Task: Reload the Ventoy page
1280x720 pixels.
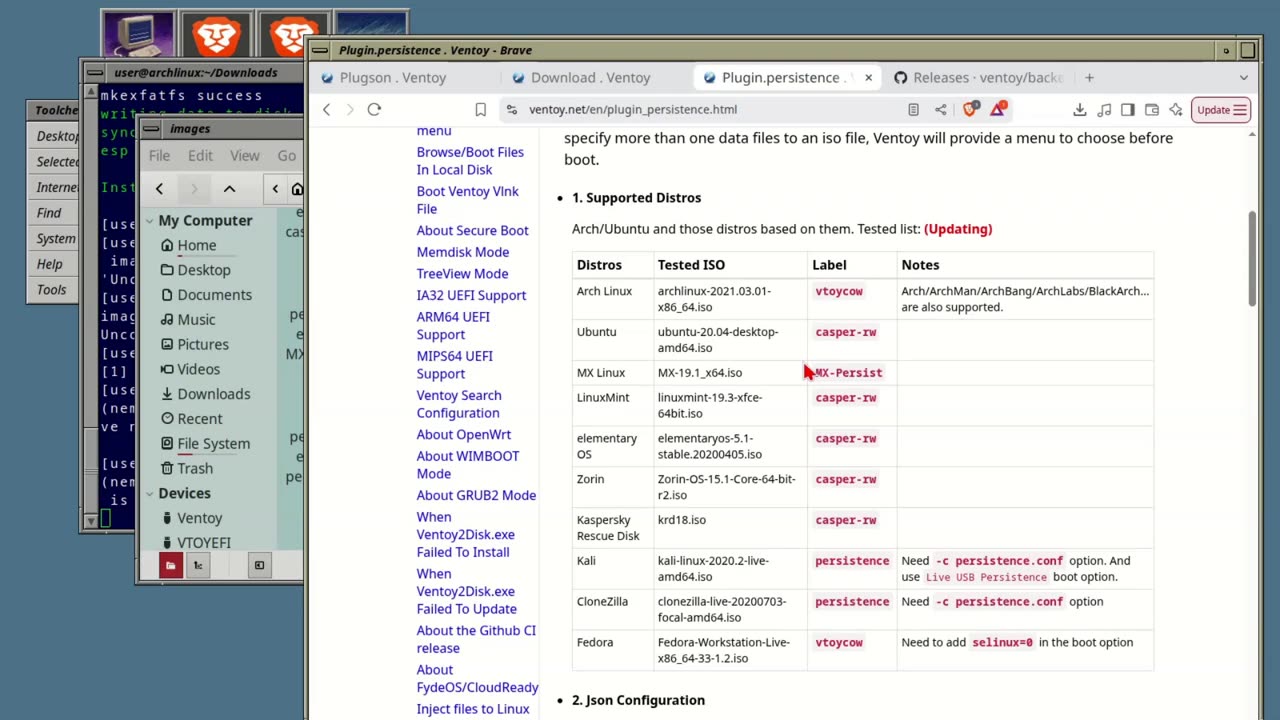Action: coord(374,109)
